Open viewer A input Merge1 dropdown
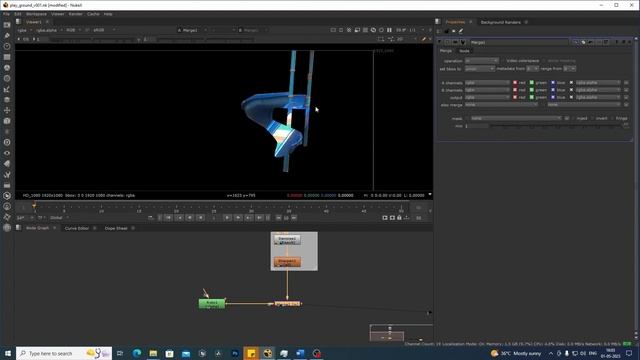 [x=192, y=30]
